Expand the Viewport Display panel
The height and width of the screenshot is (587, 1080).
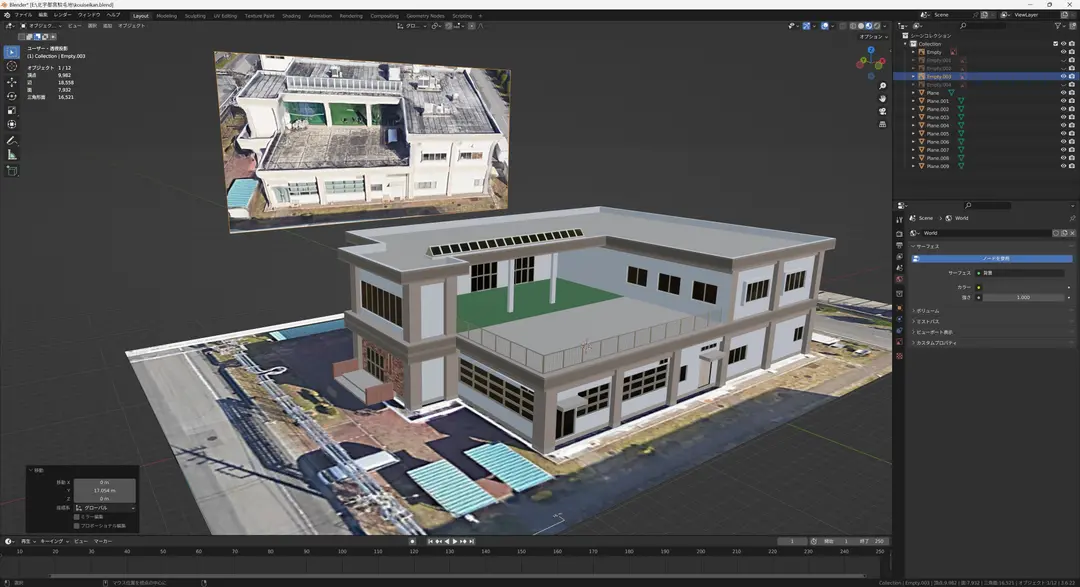pos(933,332)
